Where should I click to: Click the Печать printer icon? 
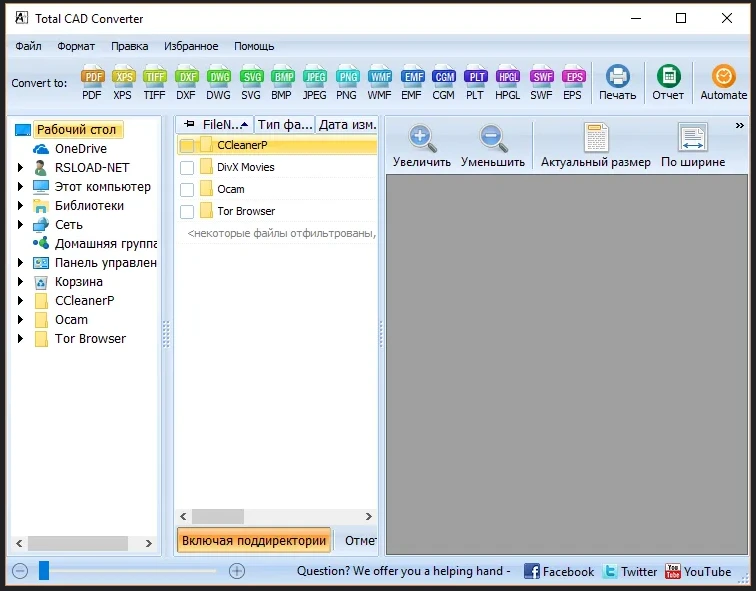tap(618, 82)
